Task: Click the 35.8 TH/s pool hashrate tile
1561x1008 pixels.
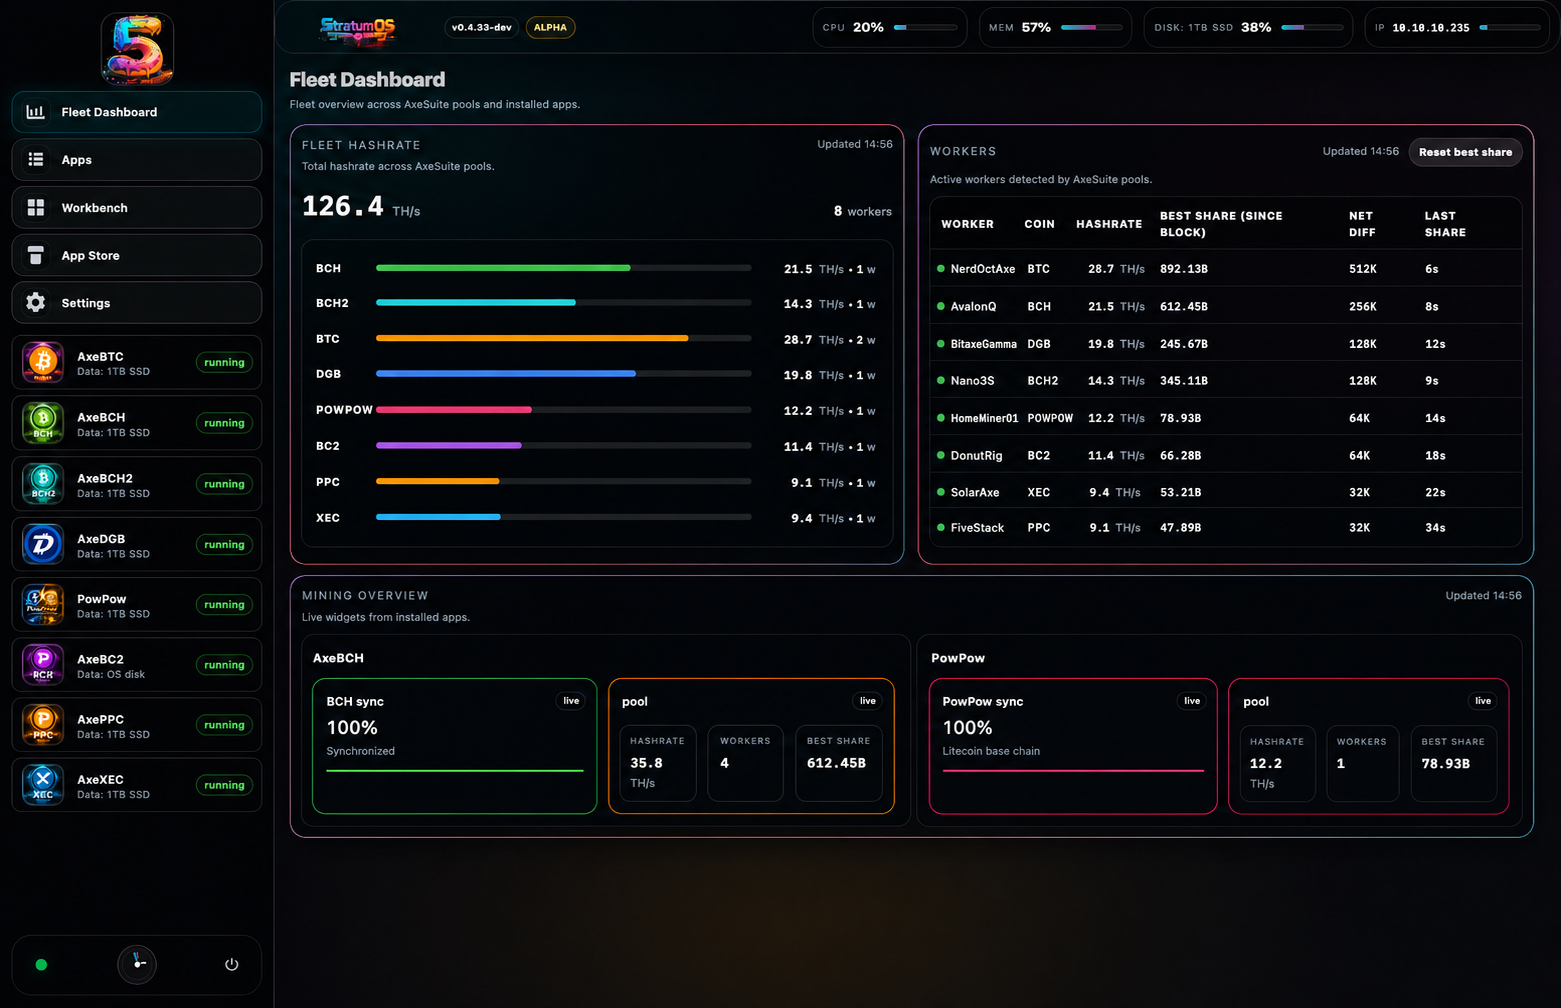Action: [657, 764]
